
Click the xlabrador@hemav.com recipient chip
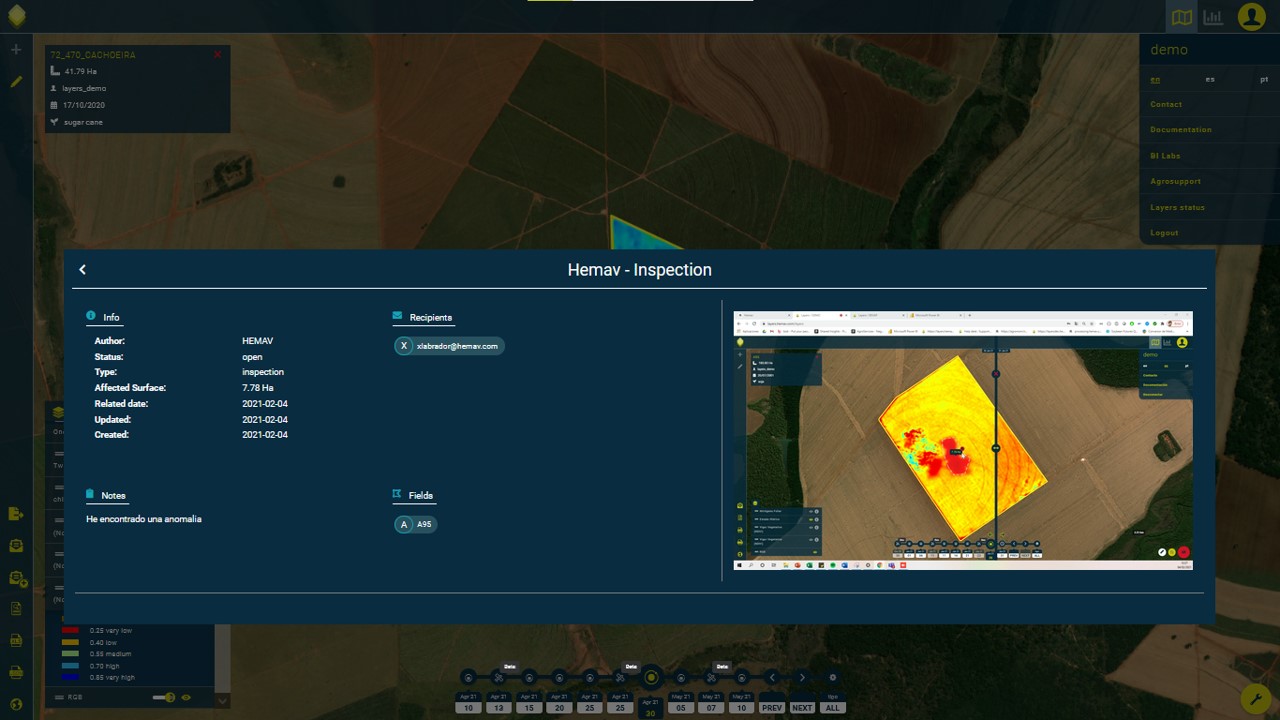point(449,346)
